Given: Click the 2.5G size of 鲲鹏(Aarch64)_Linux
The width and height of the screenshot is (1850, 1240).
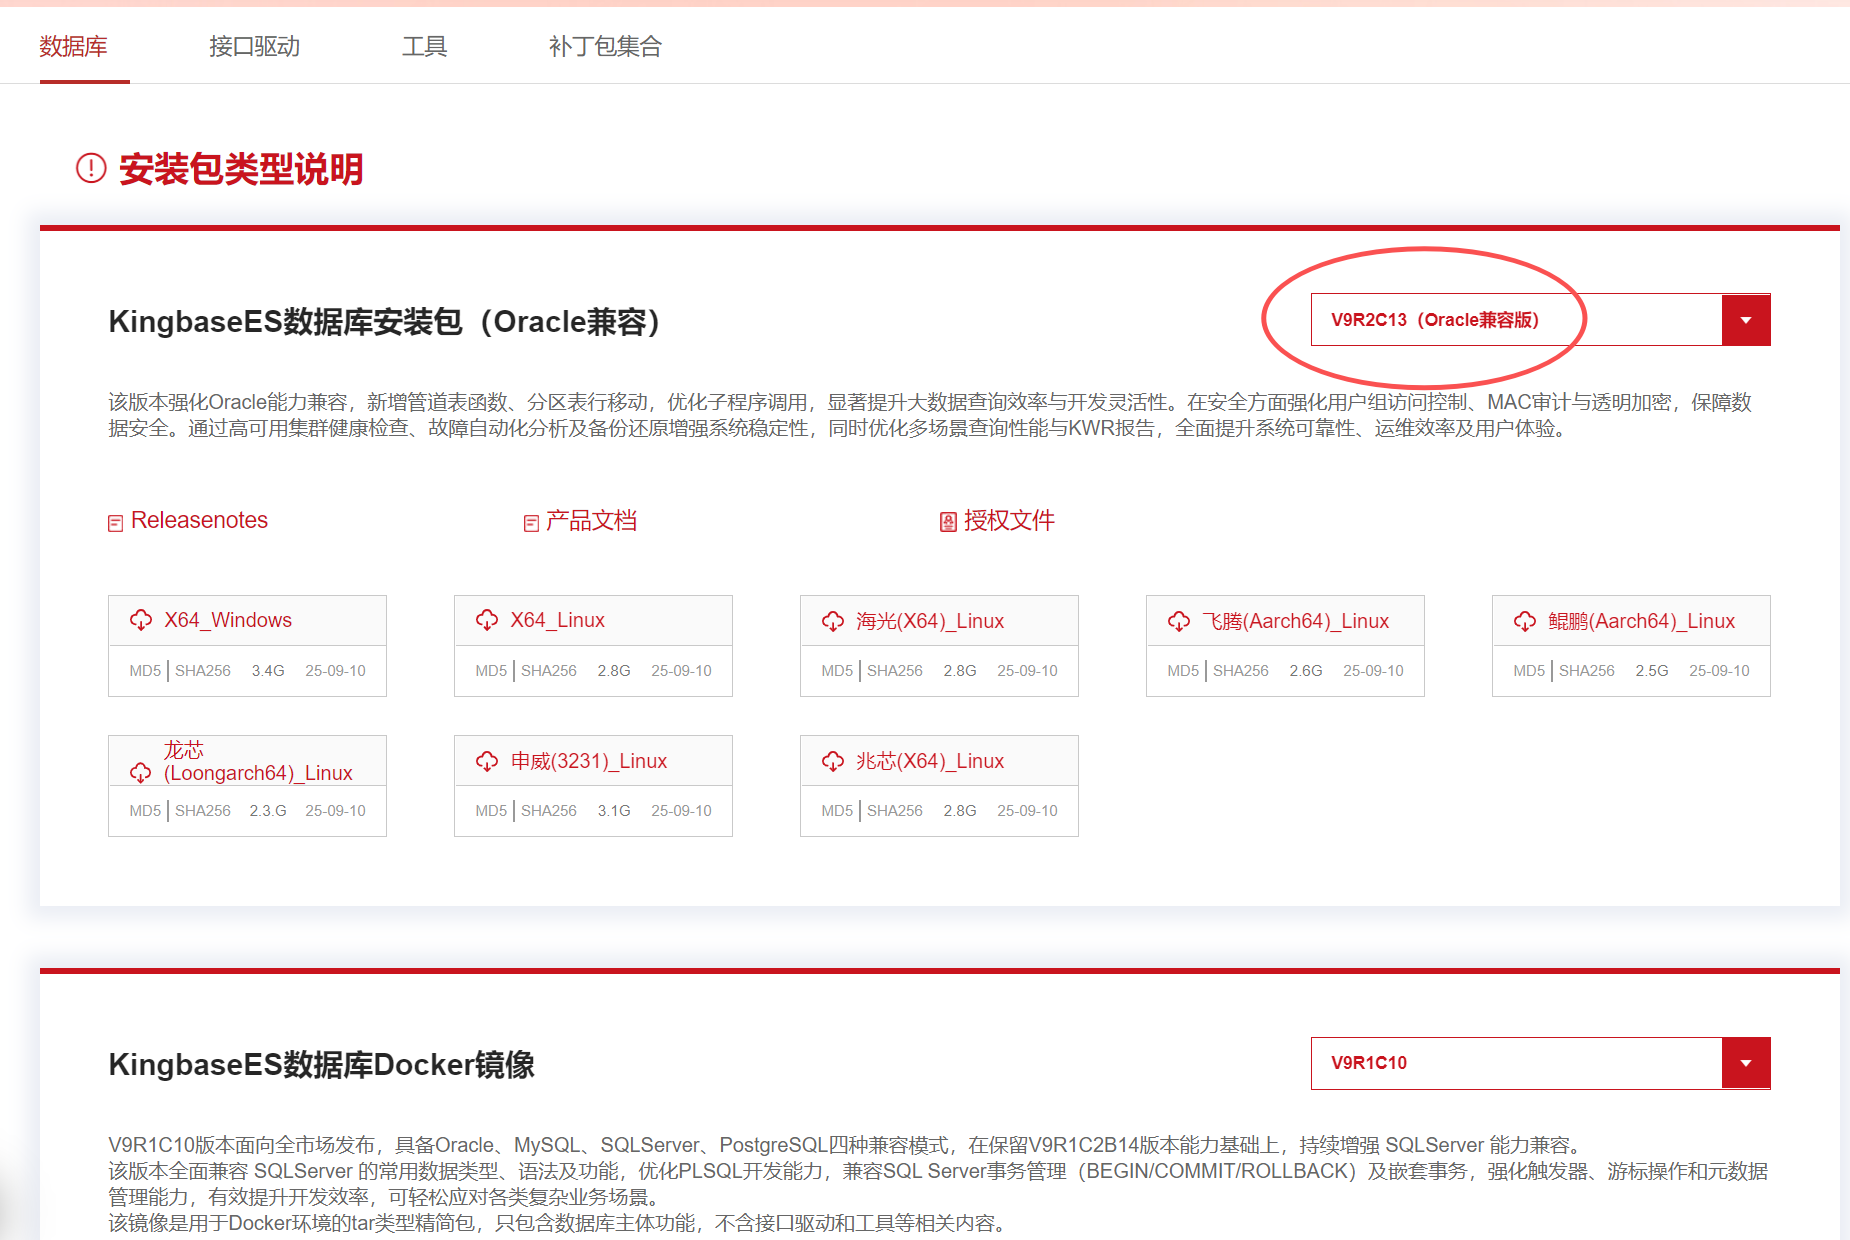Looking at the screenshot, I should [1652, 671].
